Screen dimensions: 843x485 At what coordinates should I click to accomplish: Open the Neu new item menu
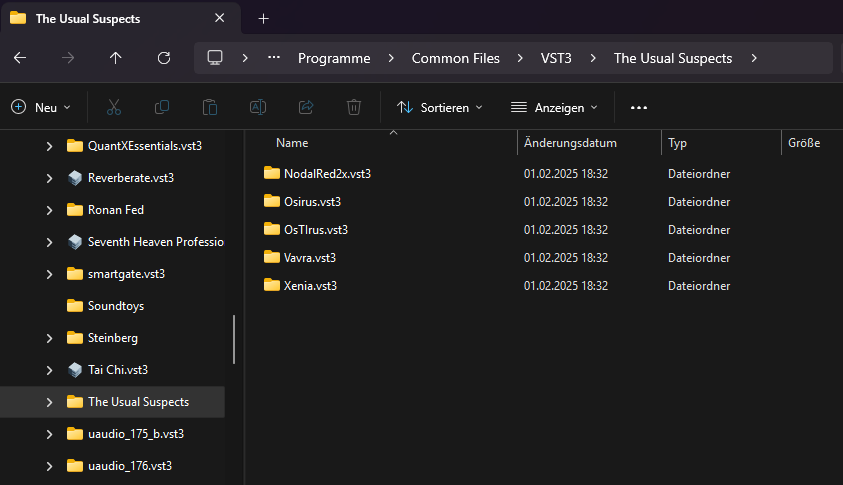pyautogui.click(x=41, y=107)
